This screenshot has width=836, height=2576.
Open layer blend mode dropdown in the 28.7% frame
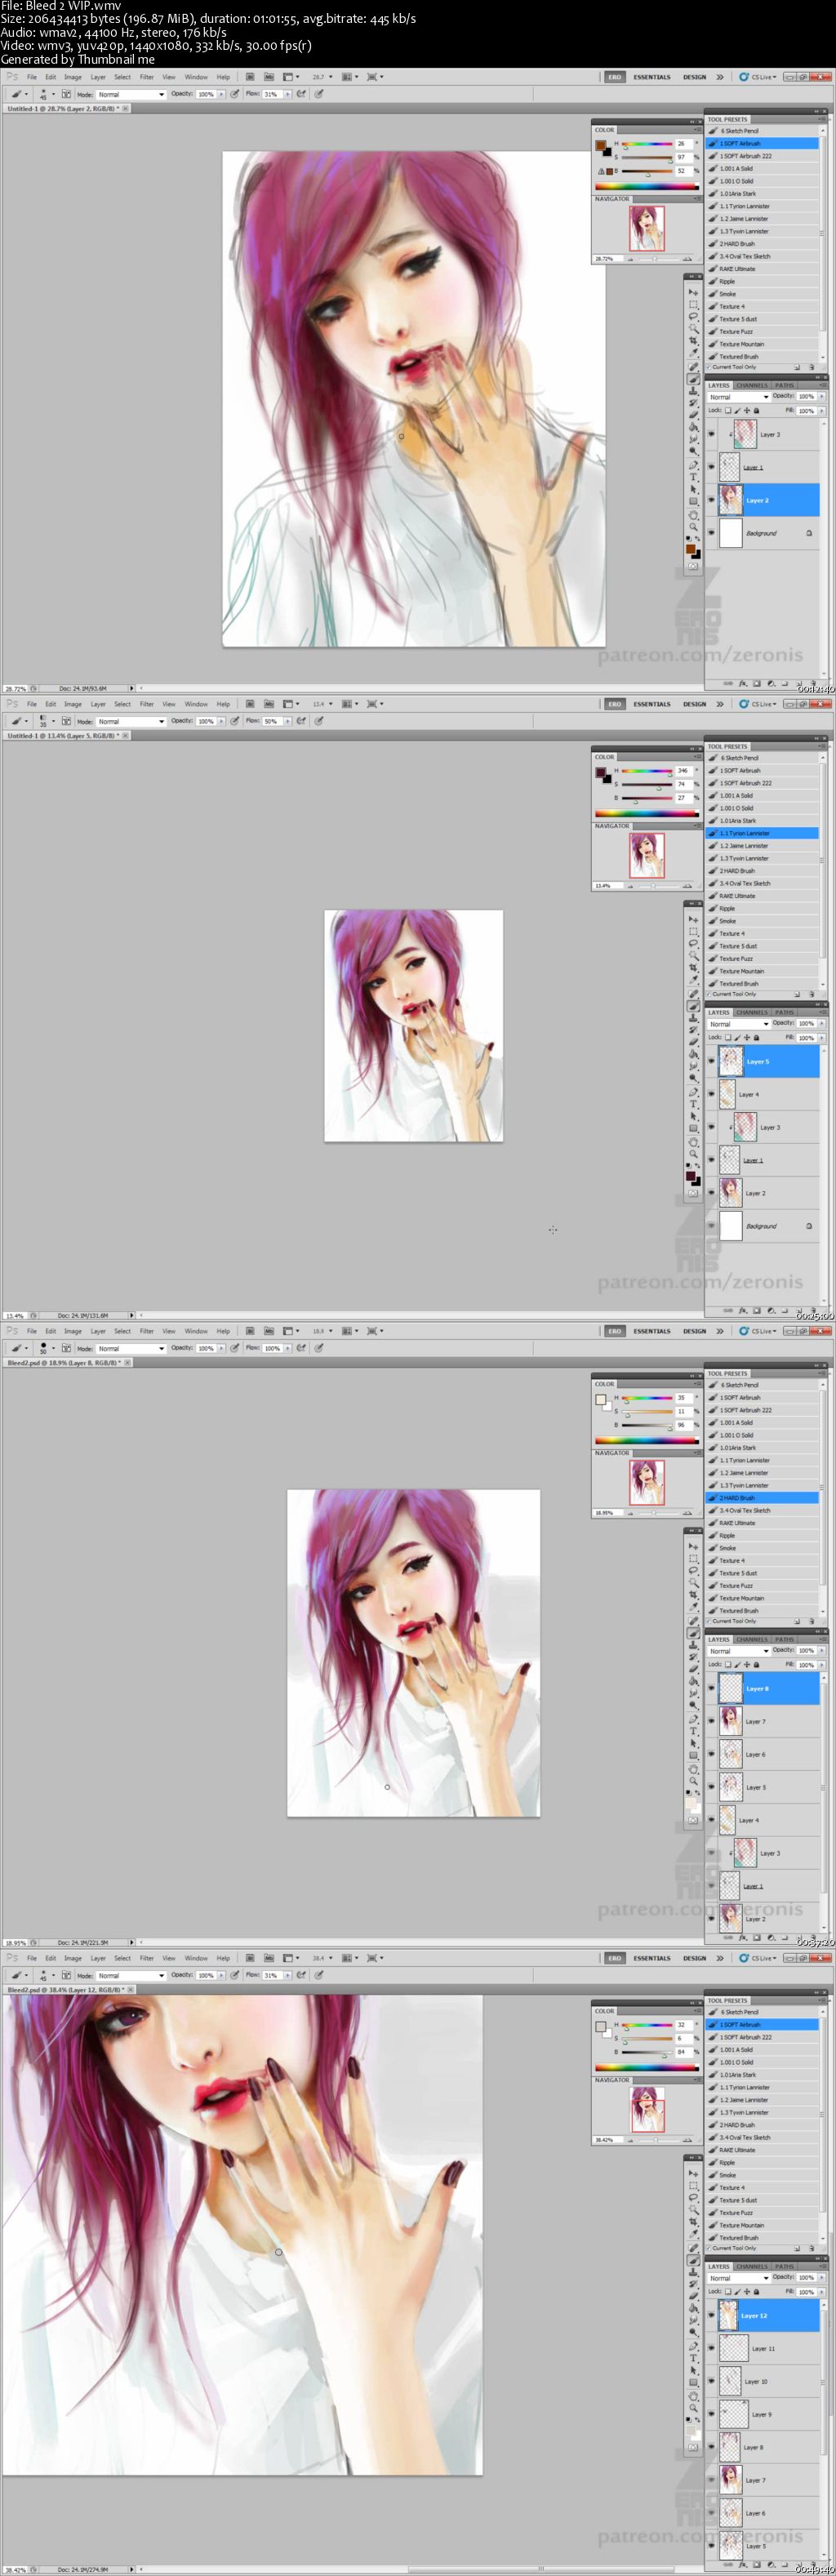739,397
